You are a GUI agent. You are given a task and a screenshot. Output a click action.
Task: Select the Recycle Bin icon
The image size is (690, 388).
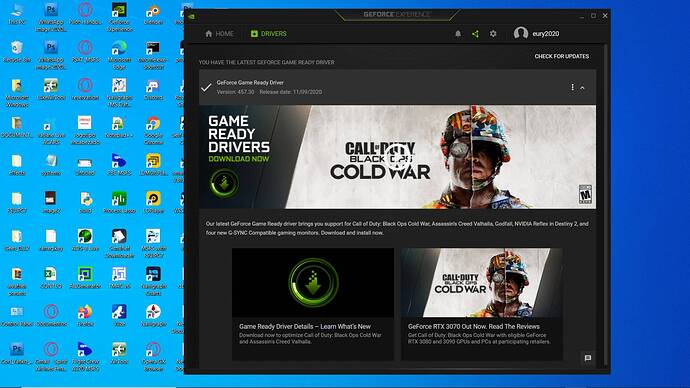[17, 51]
